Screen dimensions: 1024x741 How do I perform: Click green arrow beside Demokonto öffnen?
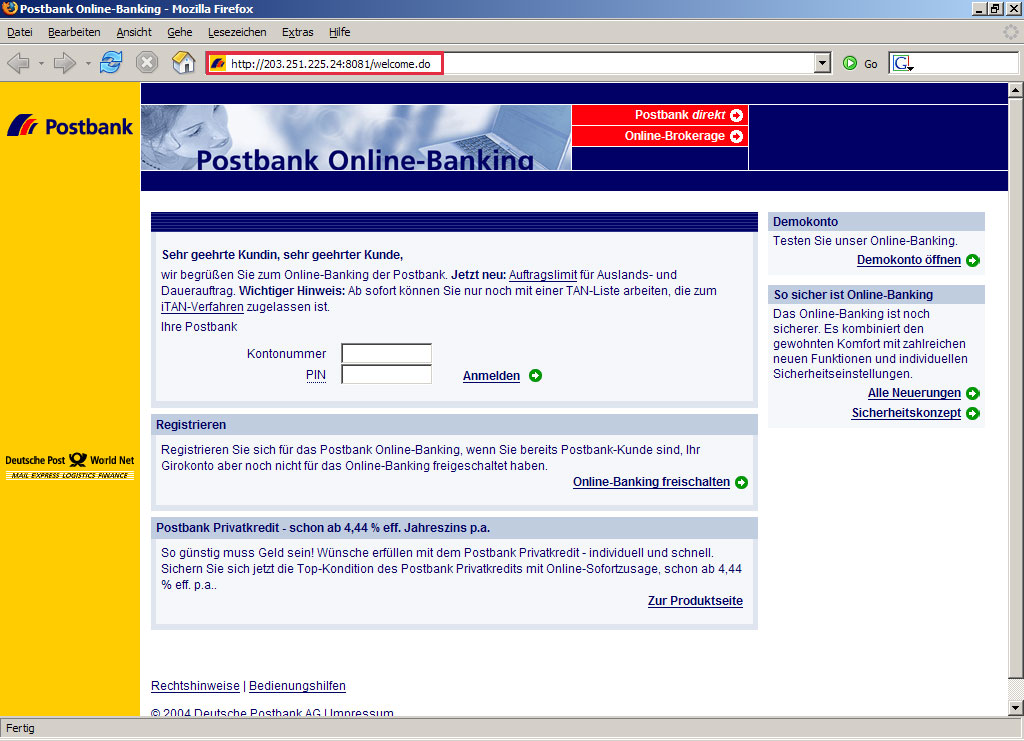(x=973, y=260)
